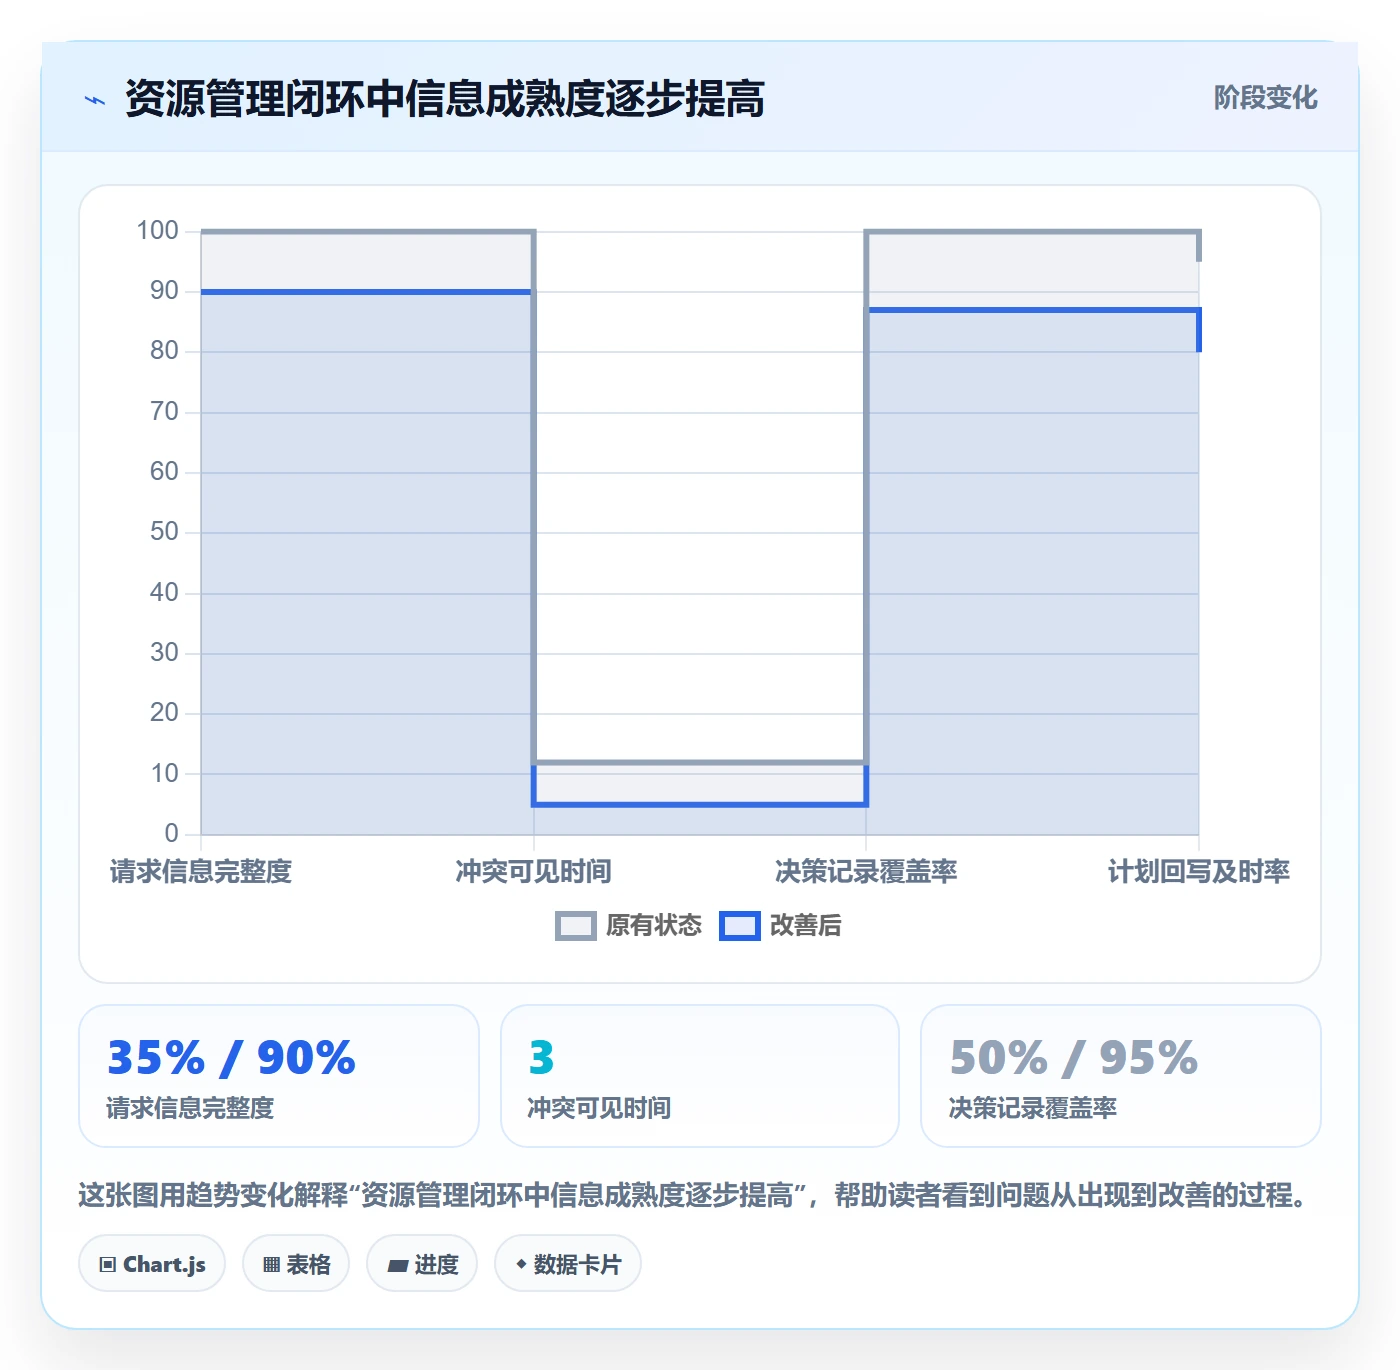
Task: Click the 改善后 legend label
Action: click(x=805, y=926)
